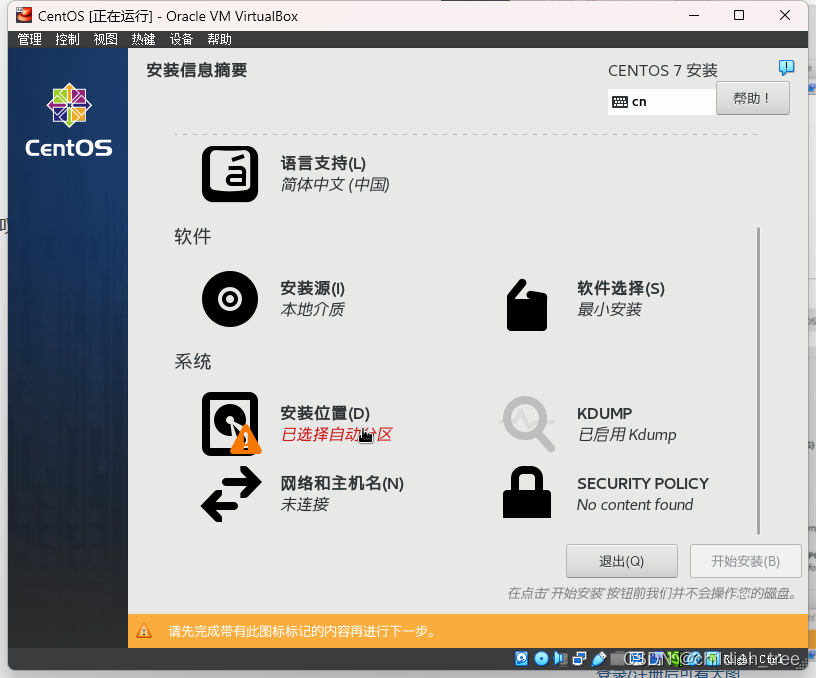816x678 pixels.
Task: Click the 简体中文 (中国) text
Action: pyautogui.click(x=335, y=184)
